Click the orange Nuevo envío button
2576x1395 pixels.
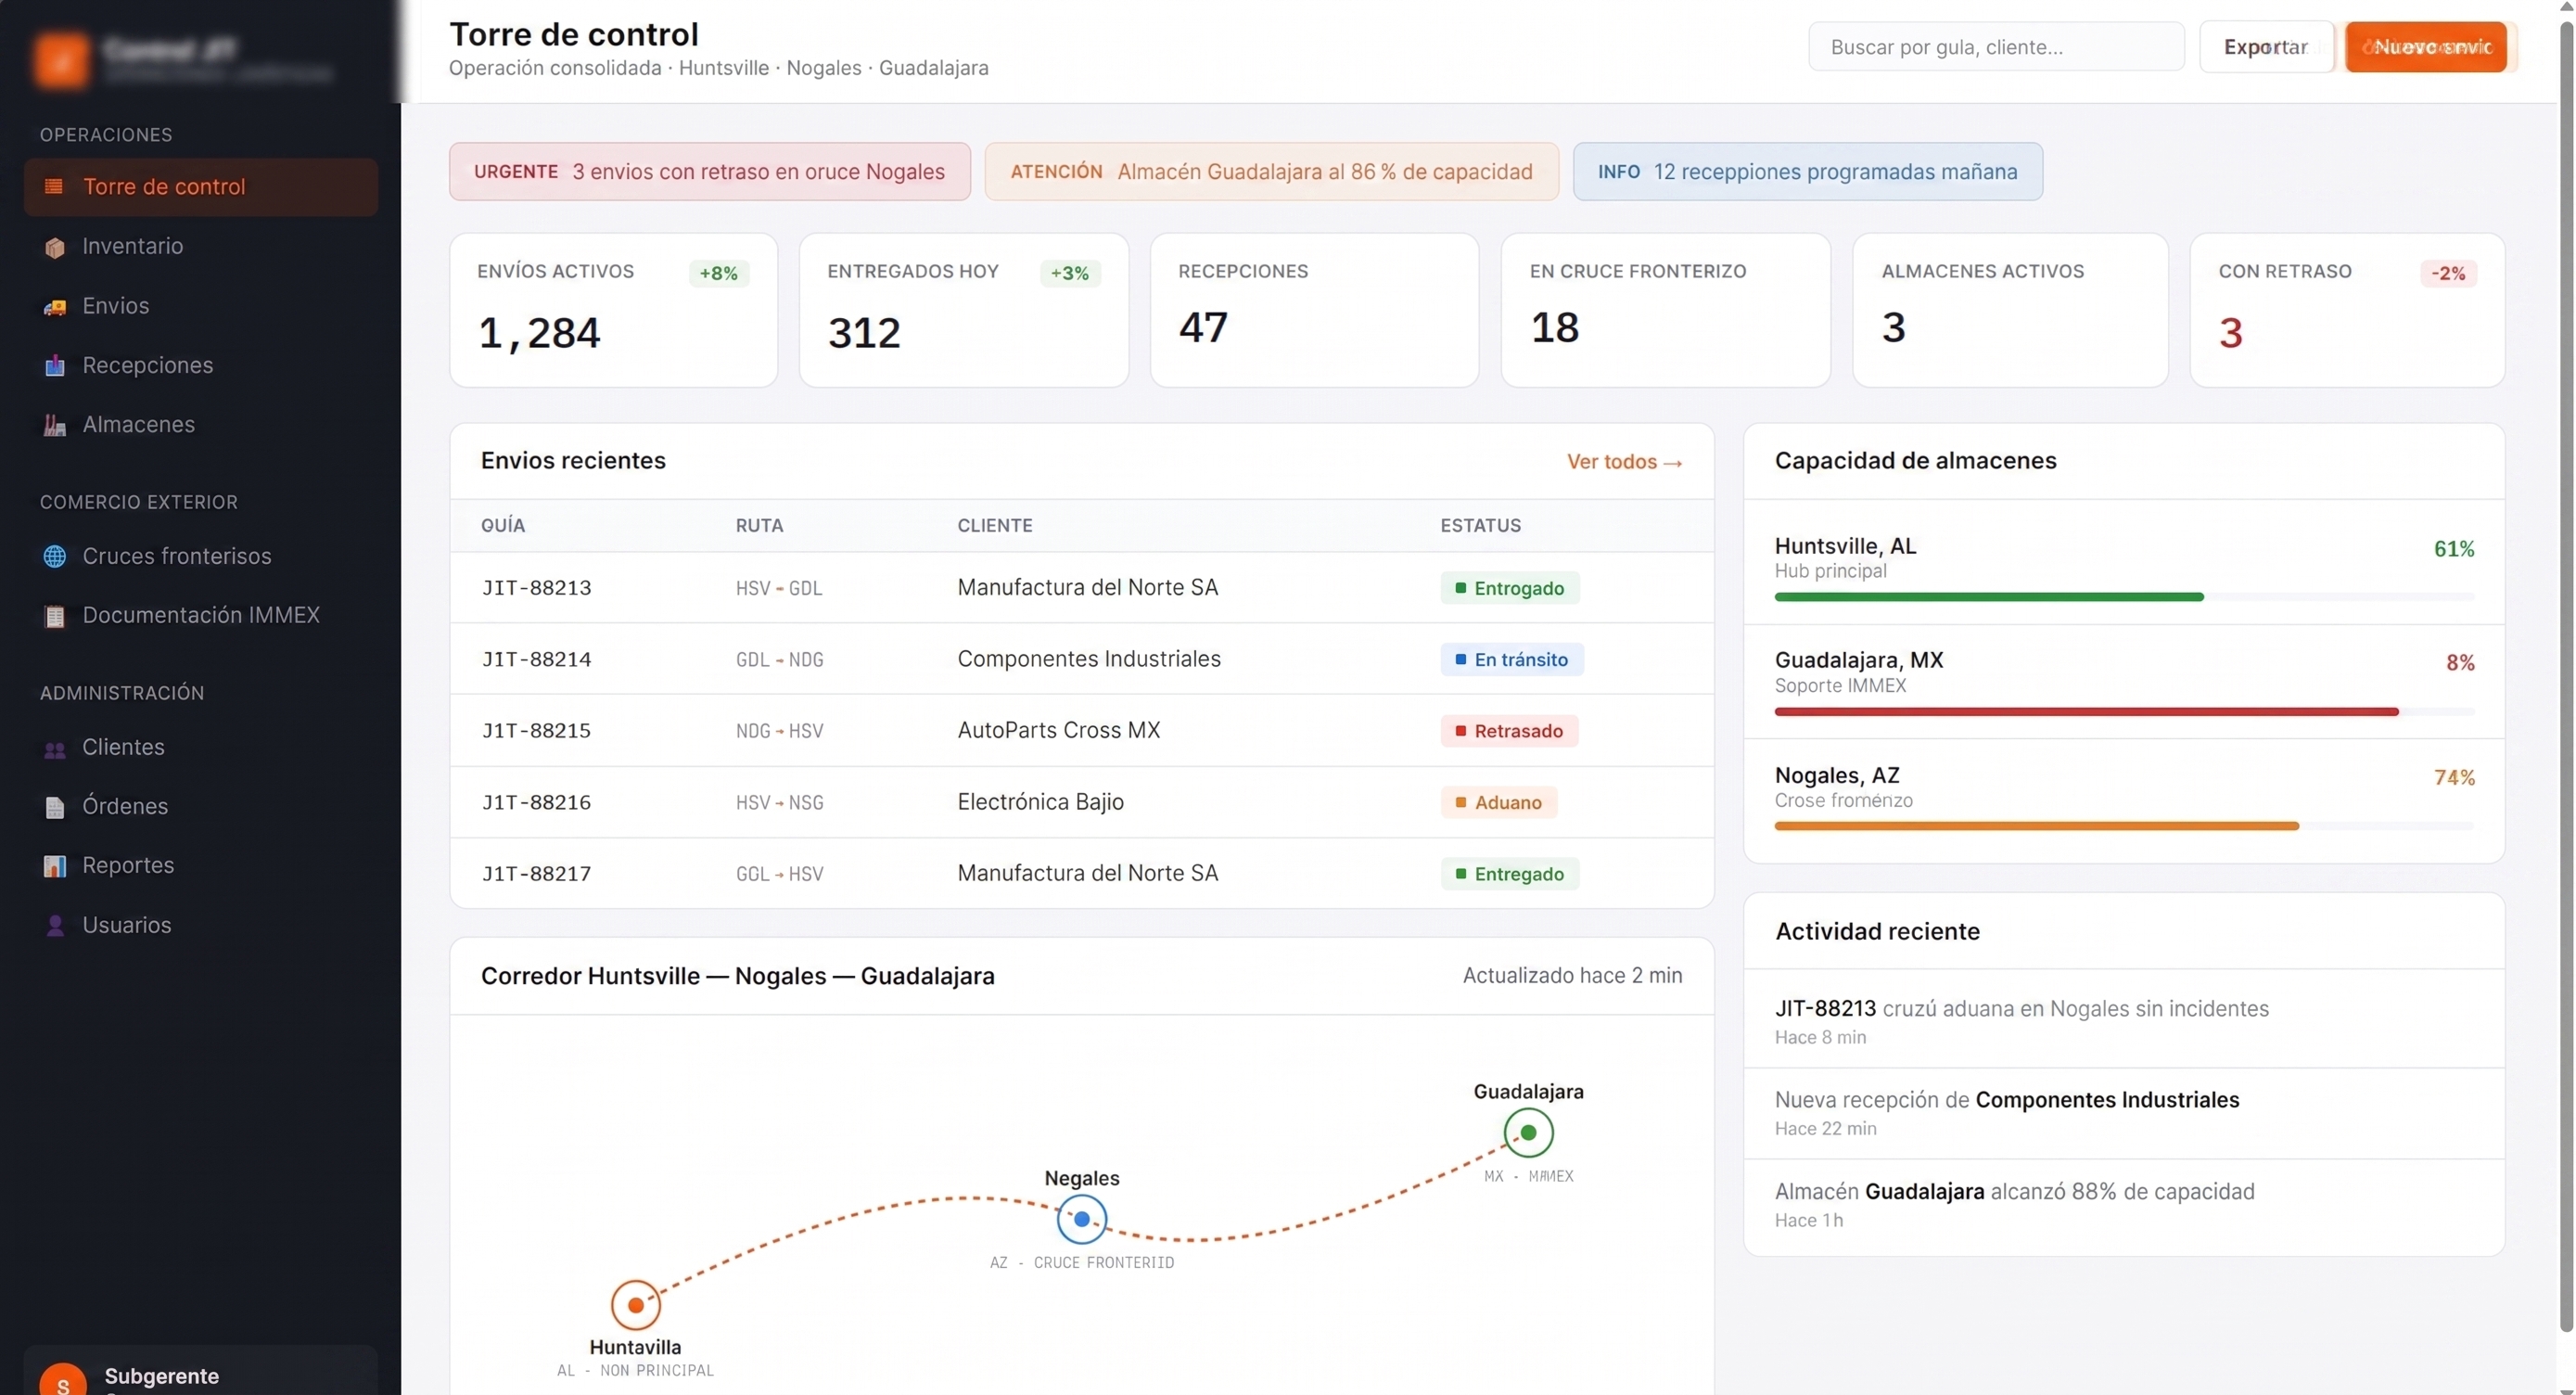point(2426,47)
